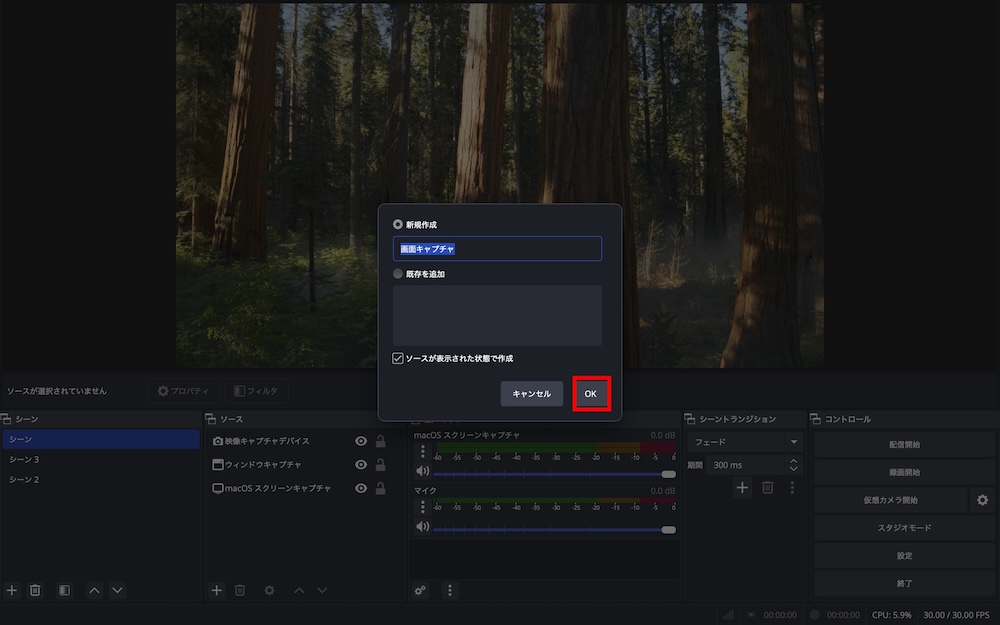Add a new scene with the plus icon
The width and height of the screenshot is (1000, 625).
(11, 591)
